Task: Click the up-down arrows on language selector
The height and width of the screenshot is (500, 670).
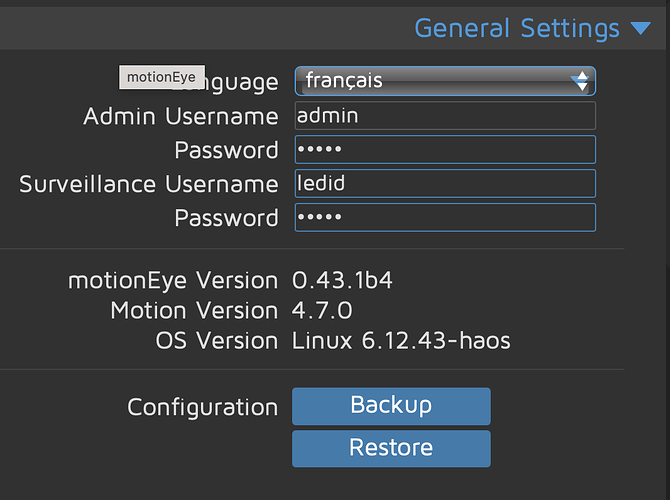Action: pyautogui.click(x=581, y=81)
